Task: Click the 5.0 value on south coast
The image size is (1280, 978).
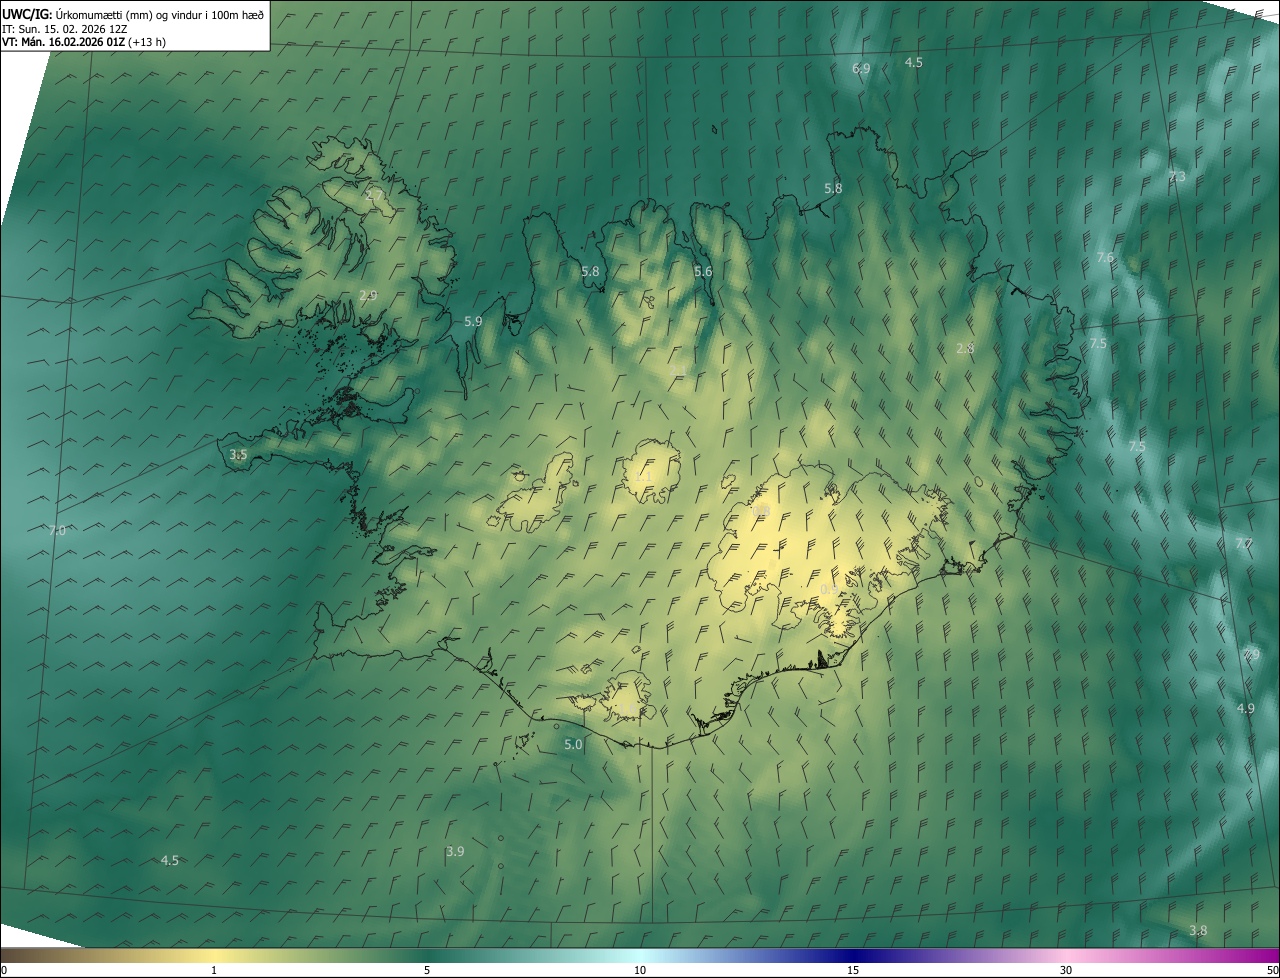Action: pos(573,745)
